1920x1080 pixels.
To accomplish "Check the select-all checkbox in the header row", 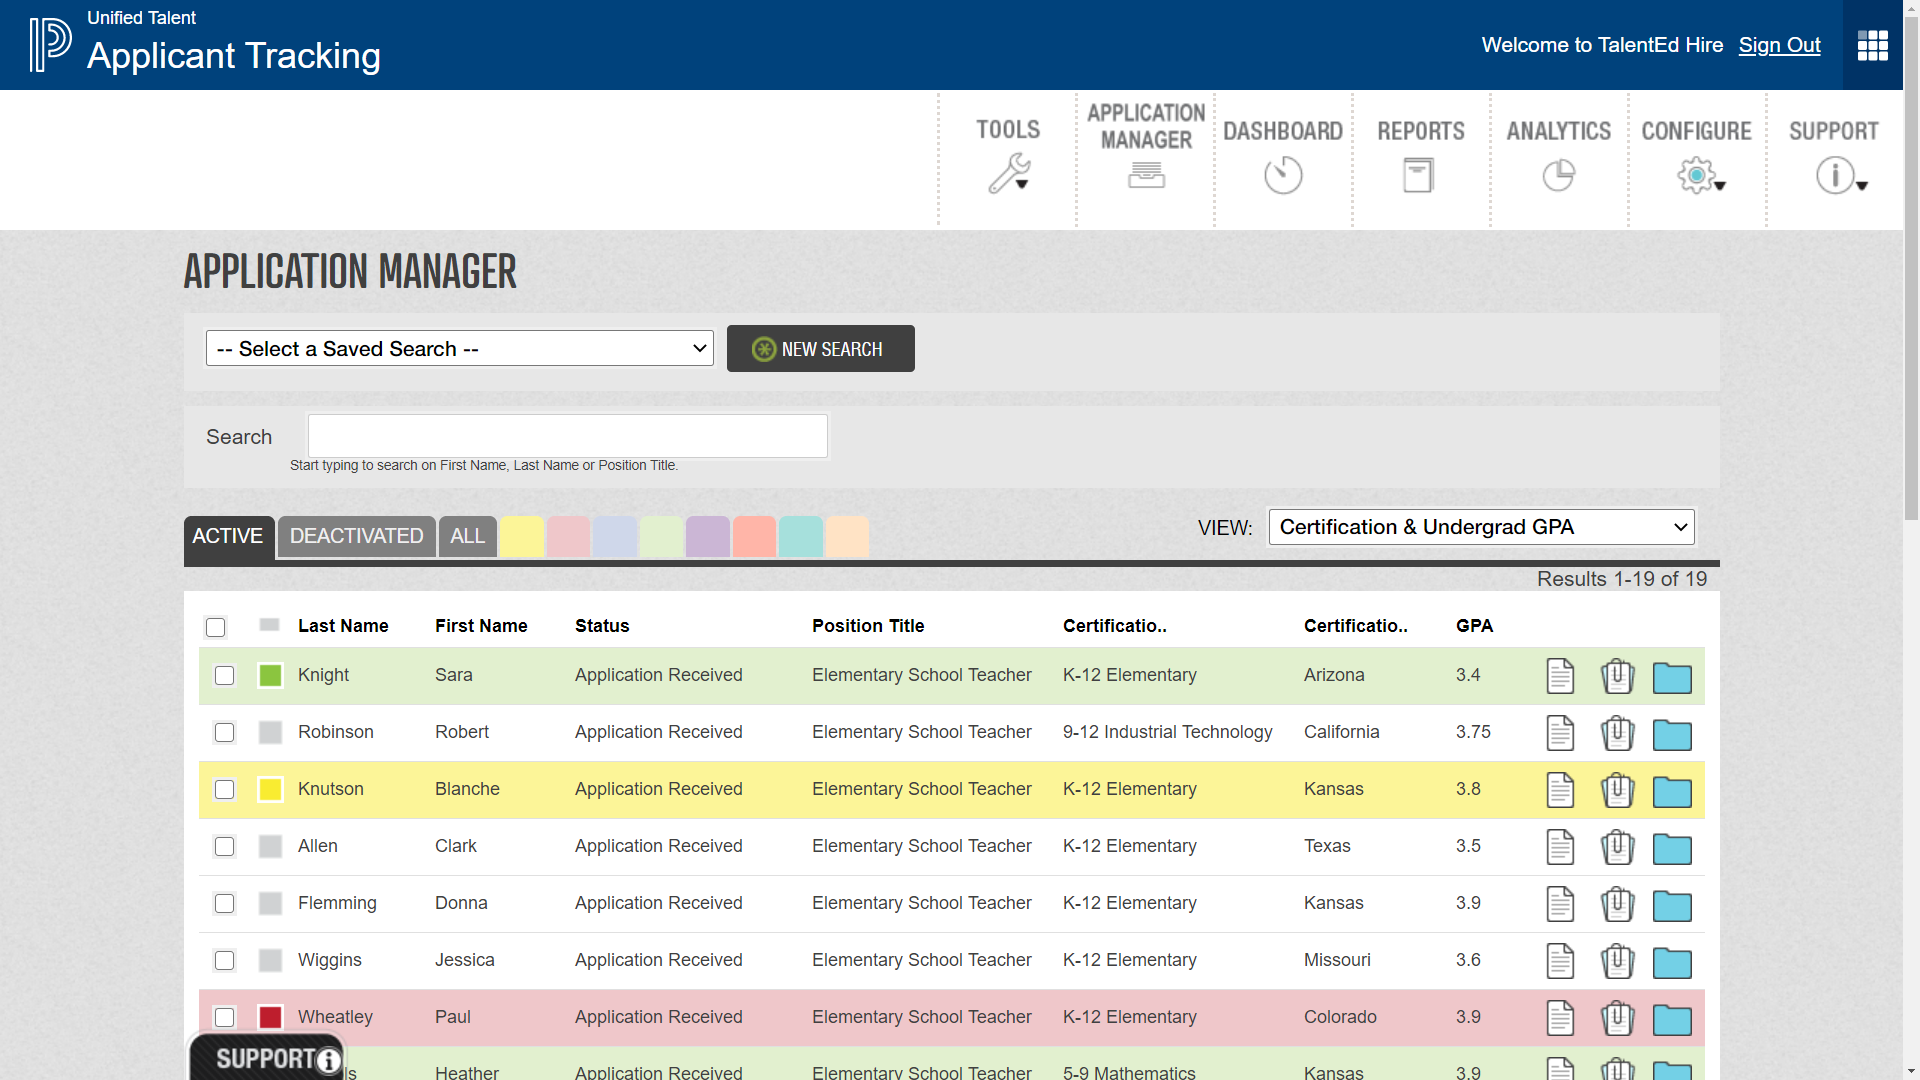I will click(215, 627).
